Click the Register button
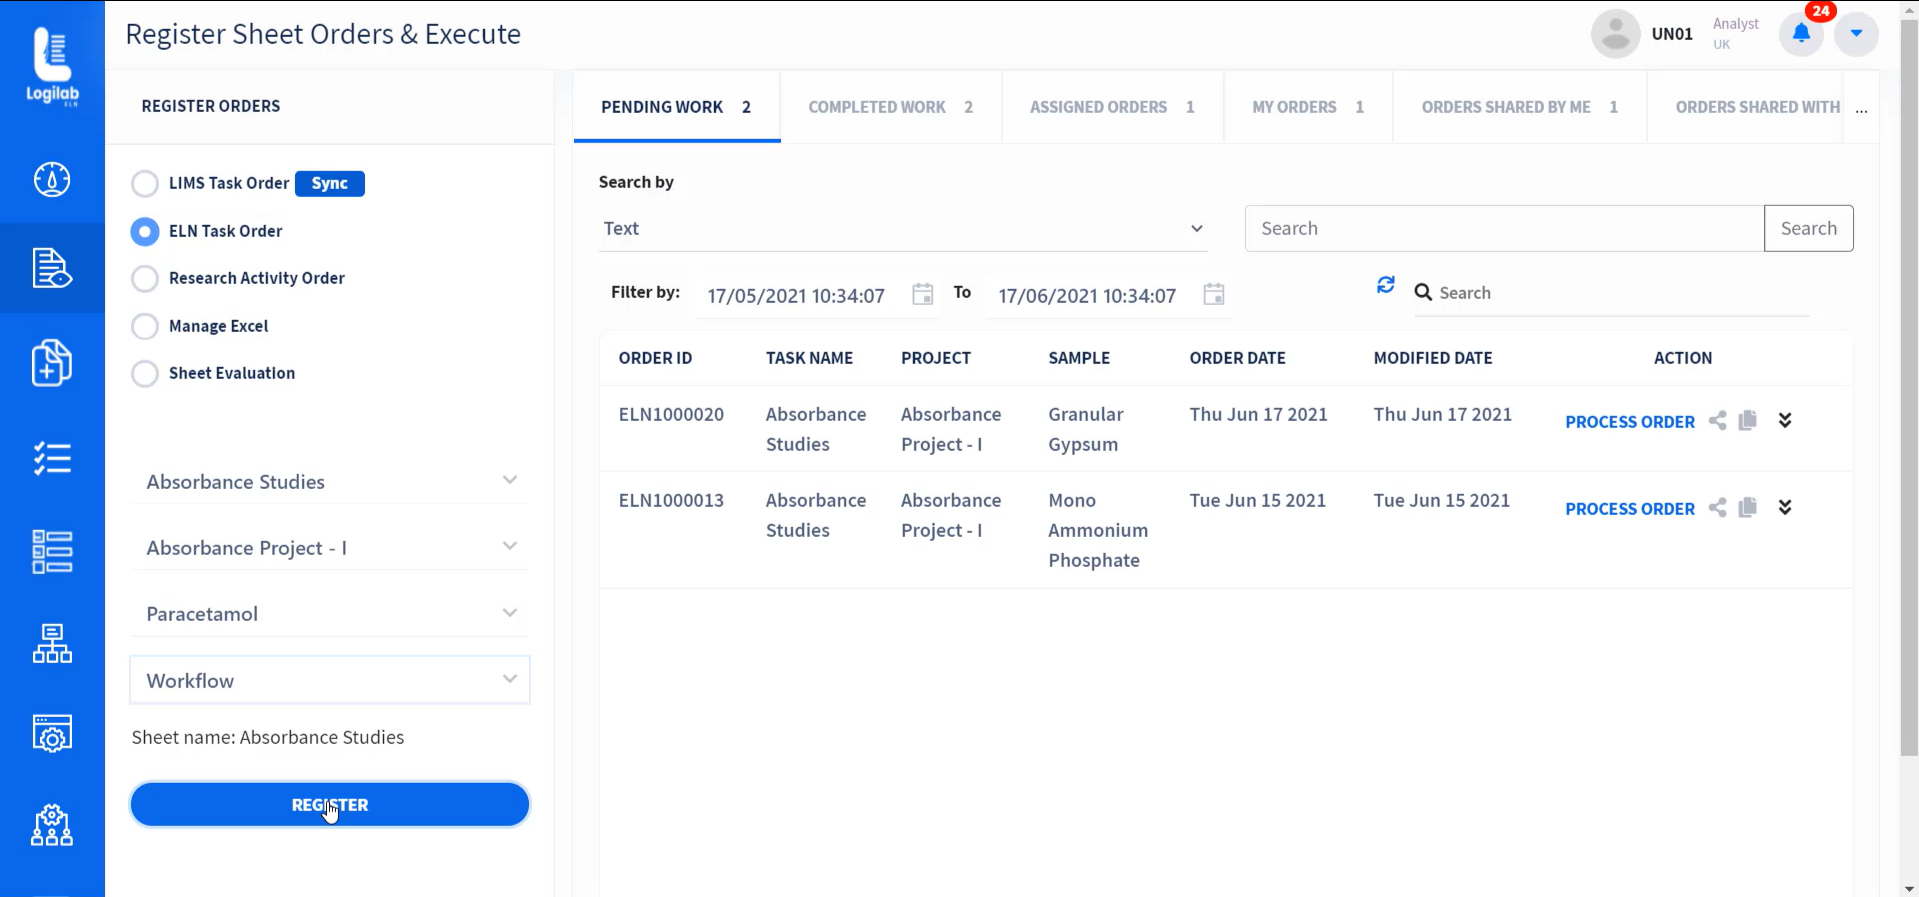Viewport: 1919px width, 897px height. click(330, 805)
